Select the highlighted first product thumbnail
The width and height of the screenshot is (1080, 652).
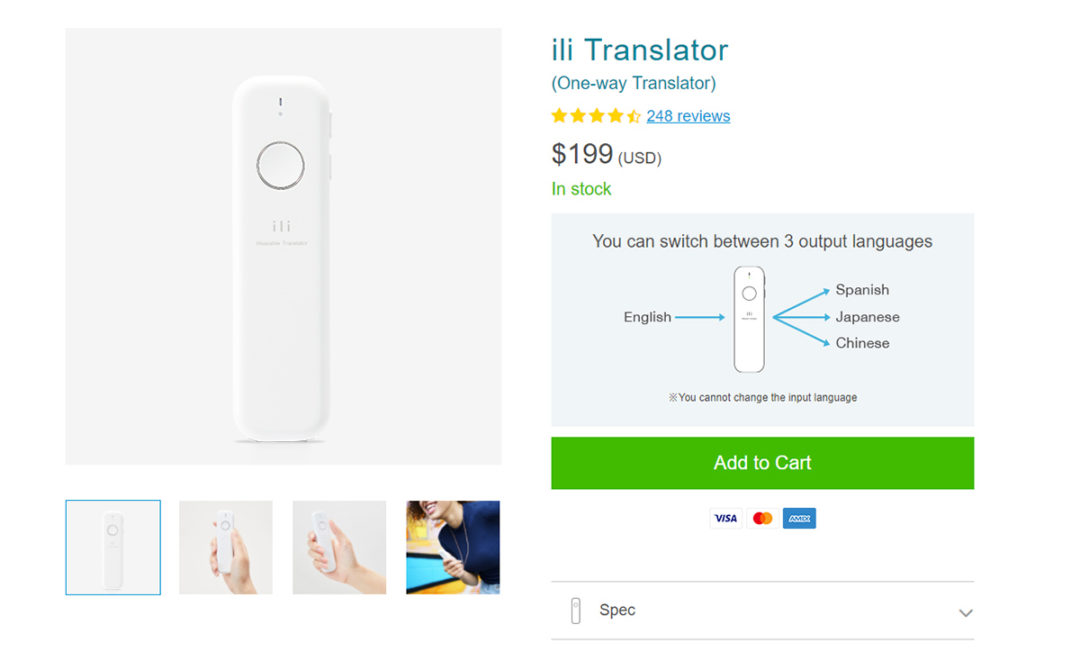(x=113, y=548)
